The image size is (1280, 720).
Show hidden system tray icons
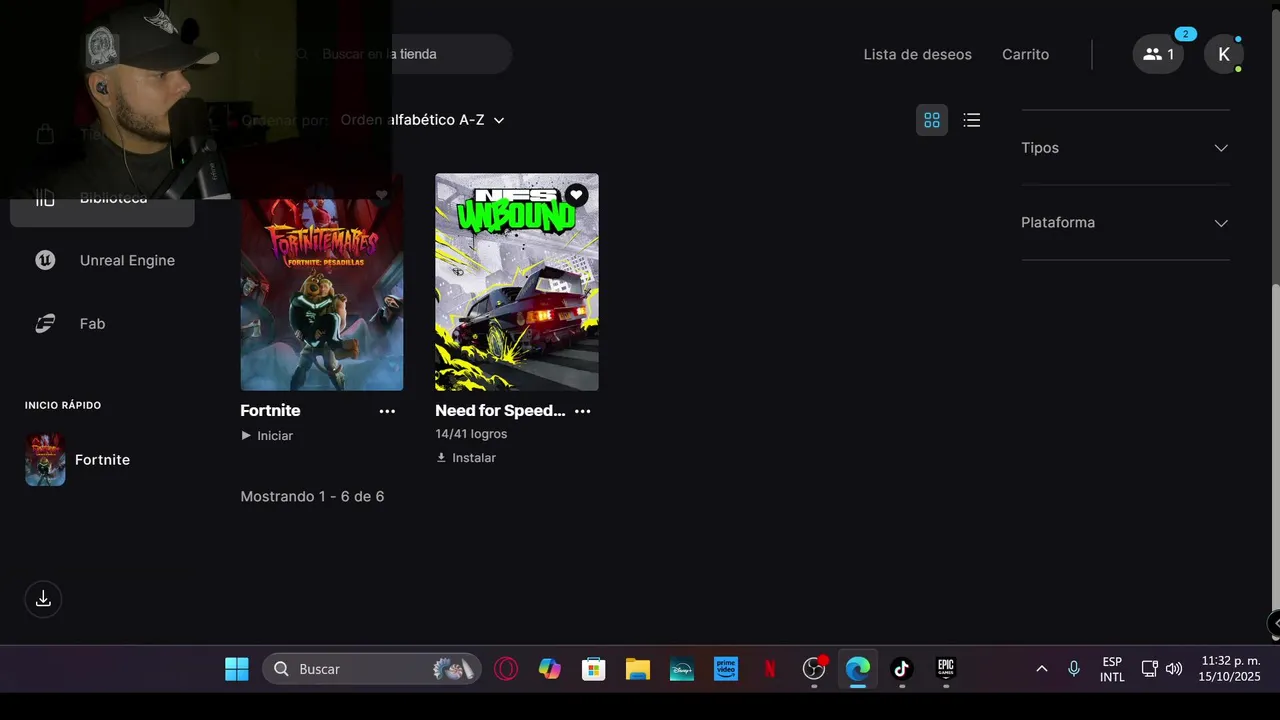click(x=1041, y=669)
